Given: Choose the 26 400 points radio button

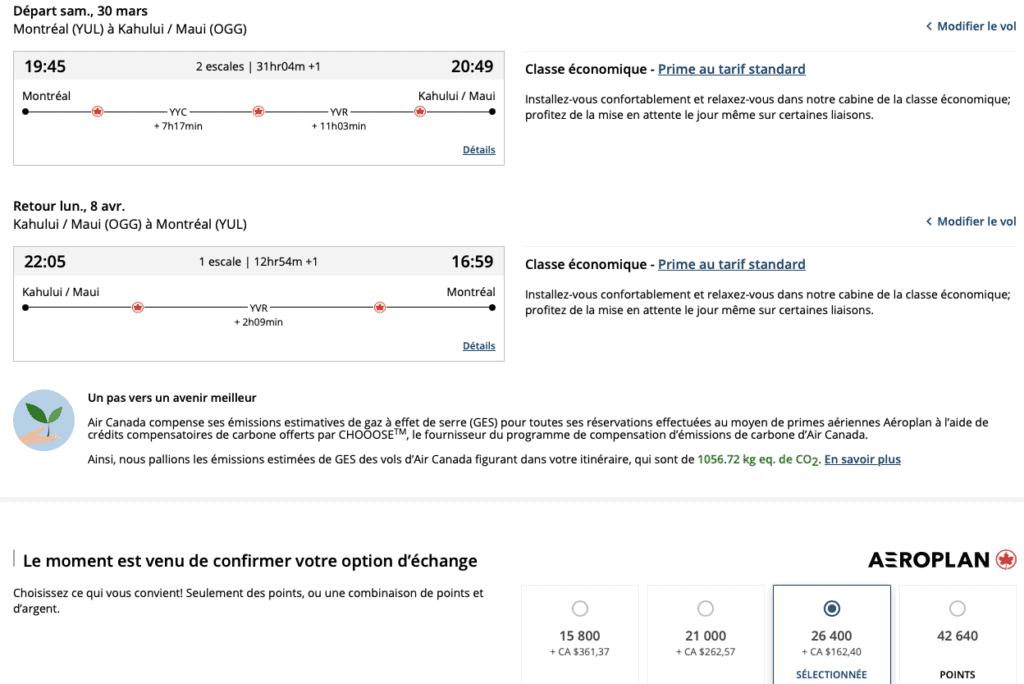Looking at the screenshot, I should click(831, 609).
